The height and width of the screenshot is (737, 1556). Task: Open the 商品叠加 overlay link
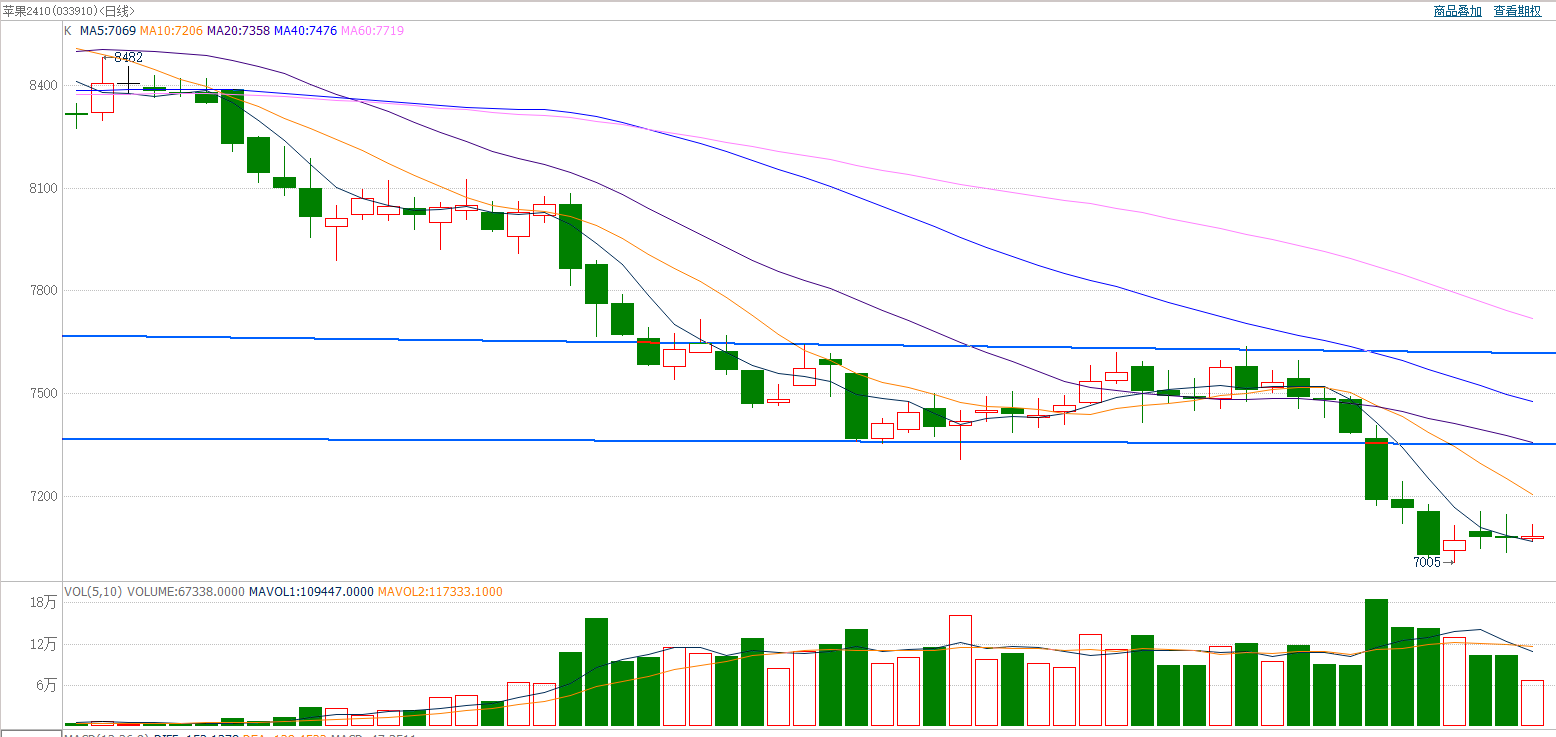[1457, 11]
